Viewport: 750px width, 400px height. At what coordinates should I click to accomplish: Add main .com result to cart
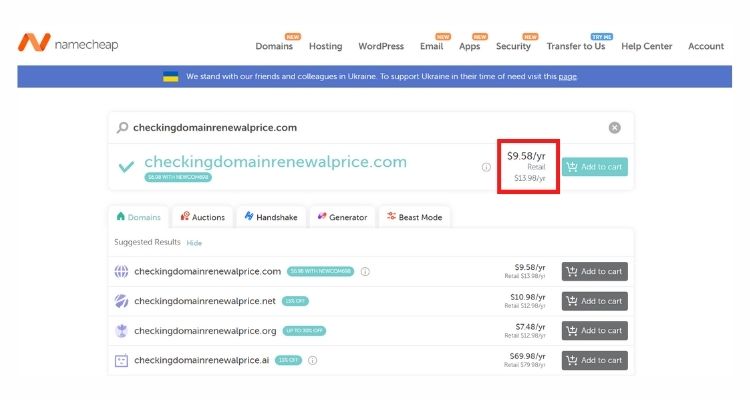pos(595,167)
